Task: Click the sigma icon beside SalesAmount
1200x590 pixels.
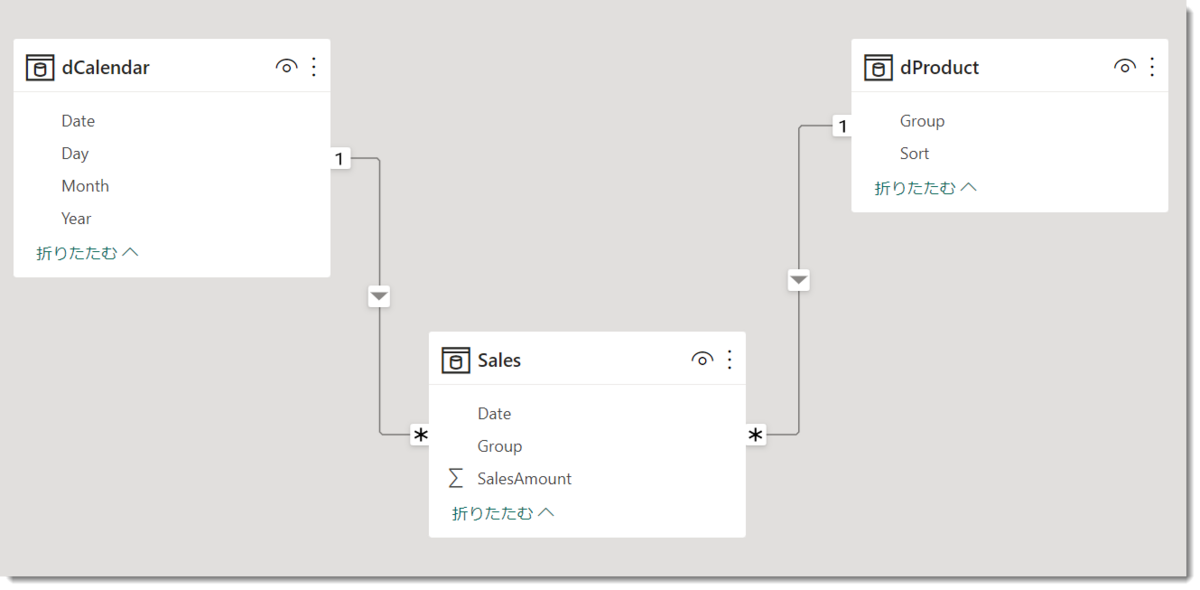Action: (456, 479)
